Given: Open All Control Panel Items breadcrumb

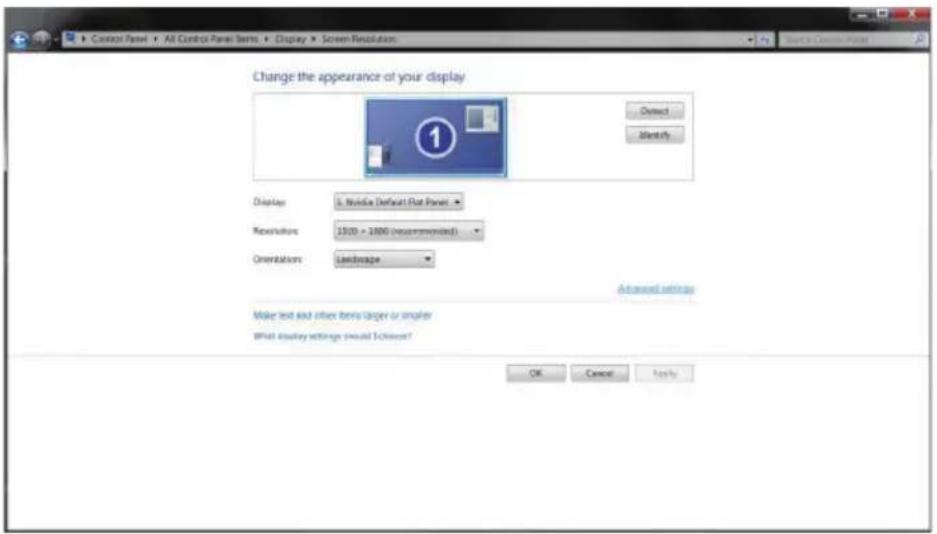Looking at the screenshot, I should [212, 39].
